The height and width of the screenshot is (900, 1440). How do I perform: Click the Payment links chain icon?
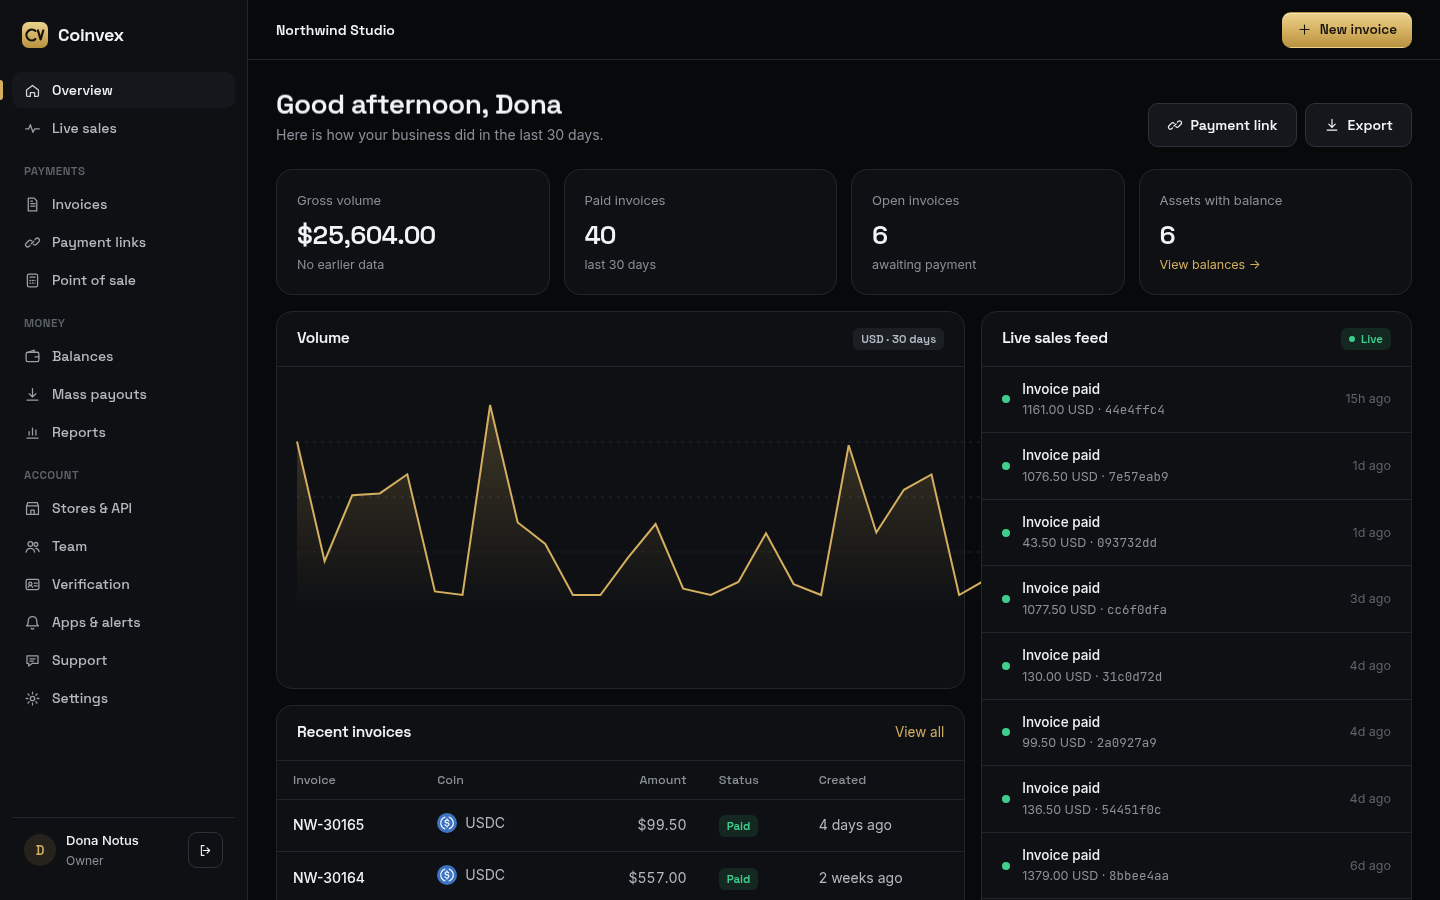(x=33, y=243)
